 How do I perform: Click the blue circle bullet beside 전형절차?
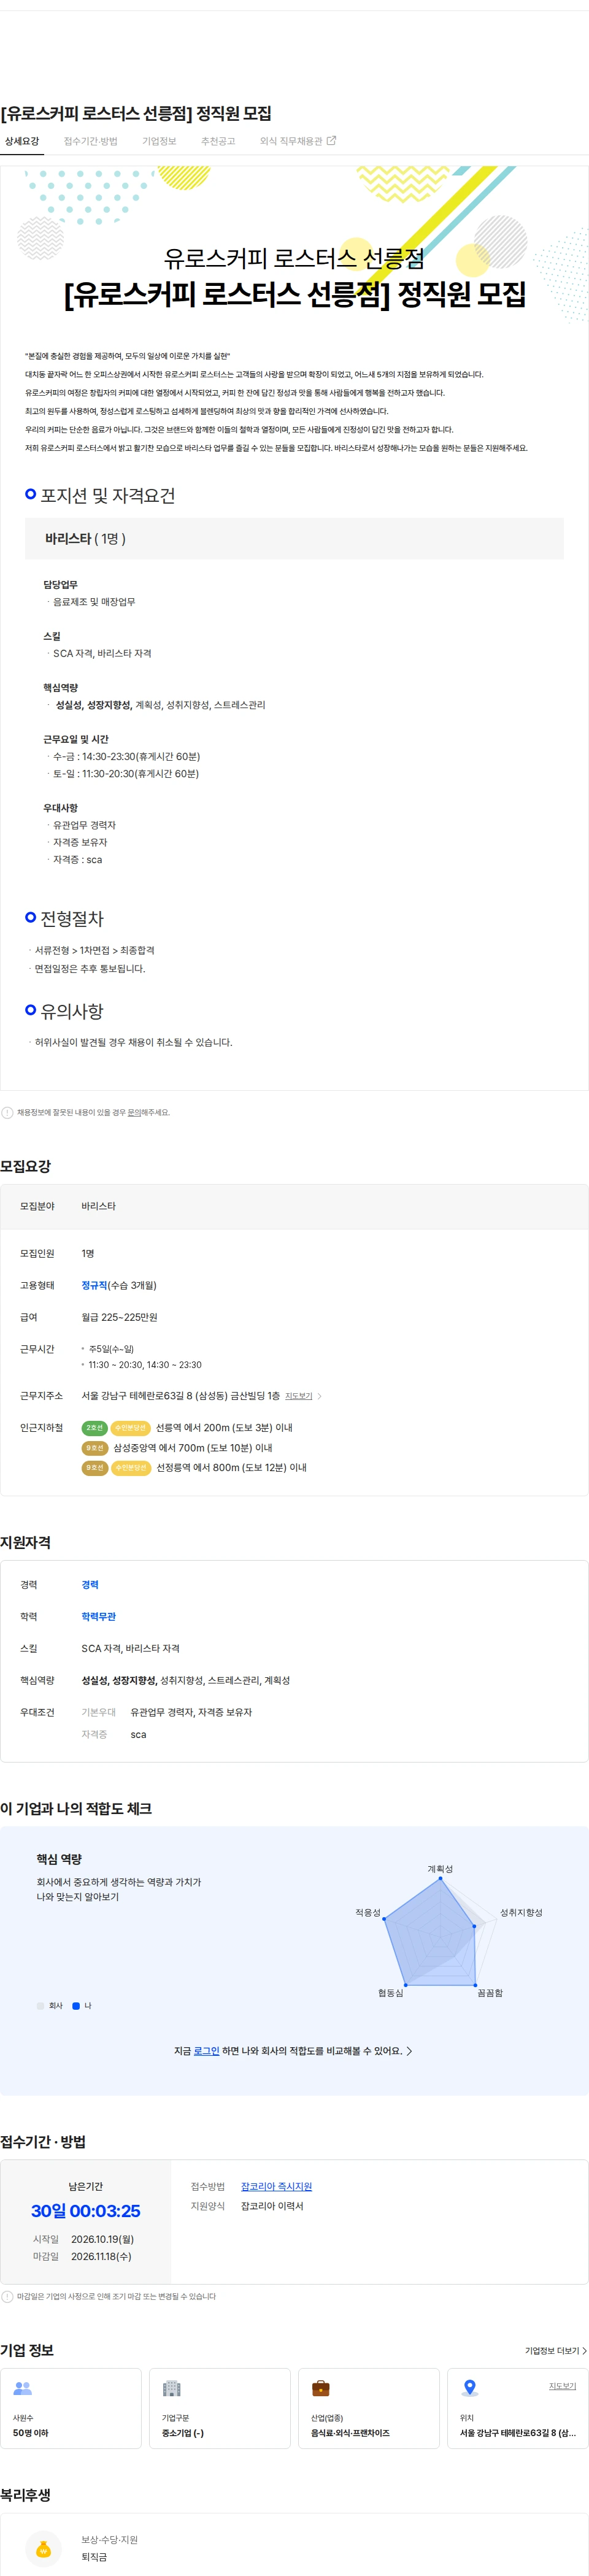point(31,917)
